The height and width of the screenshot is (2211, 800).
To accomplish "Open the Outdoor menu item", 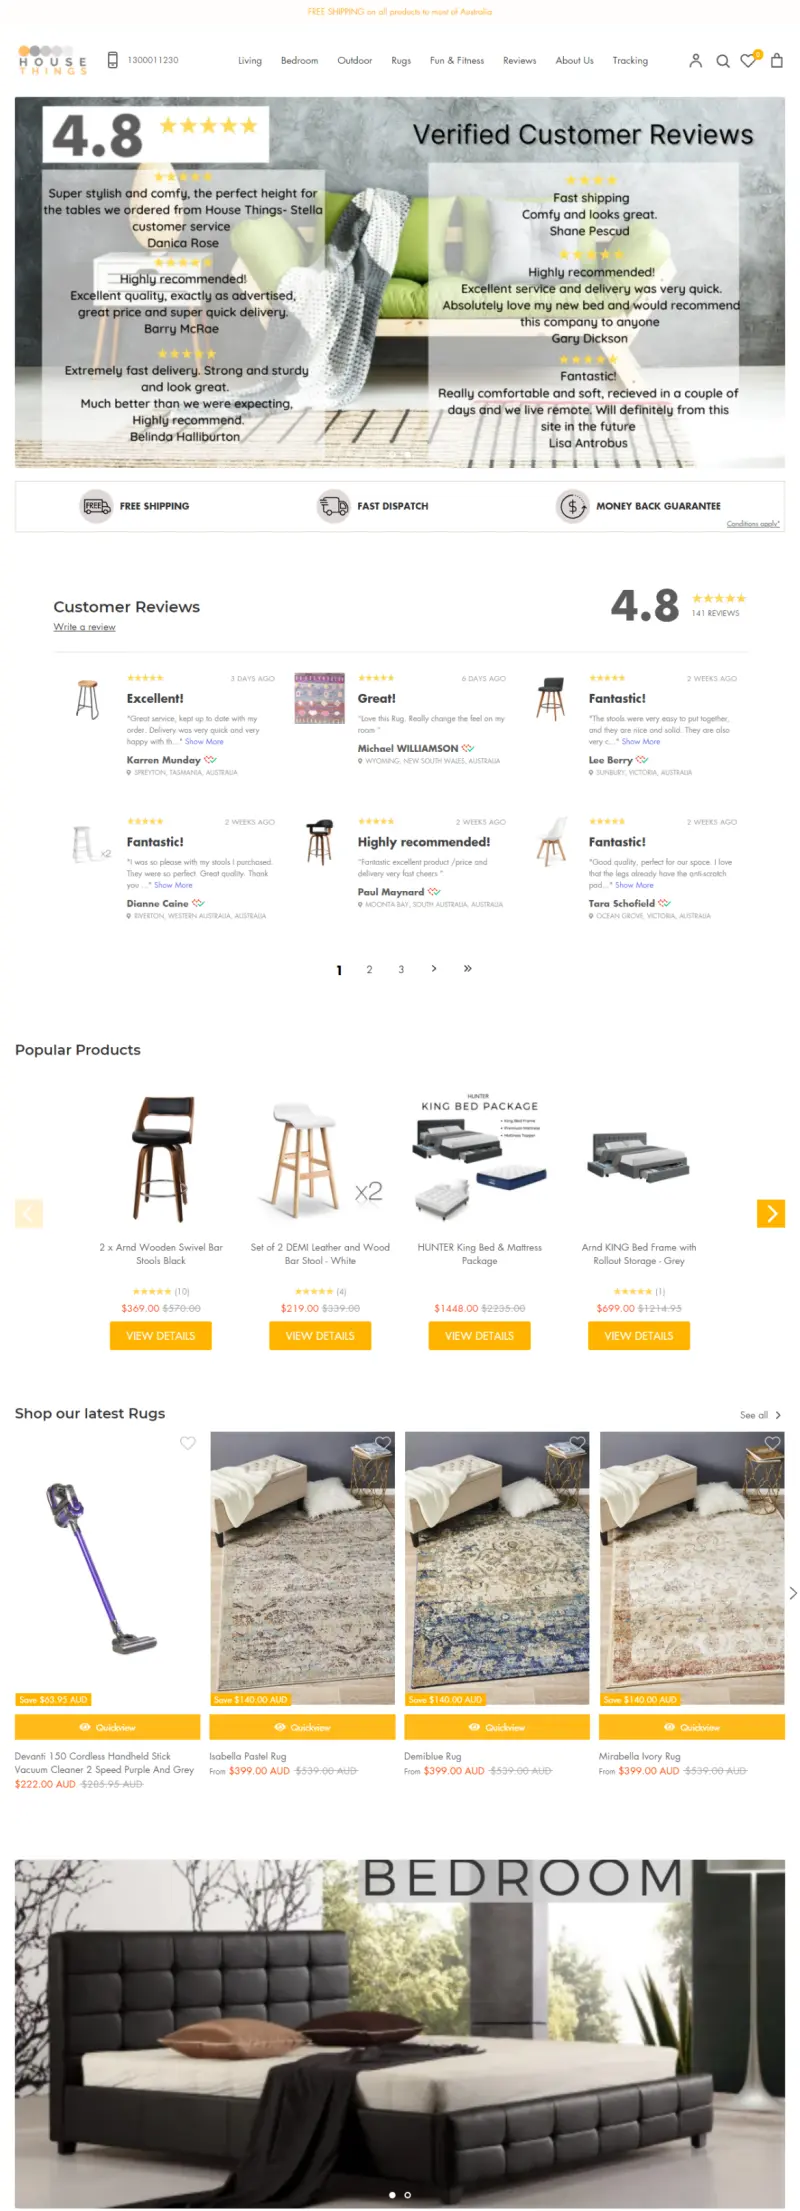I will [x=355, y=61].
